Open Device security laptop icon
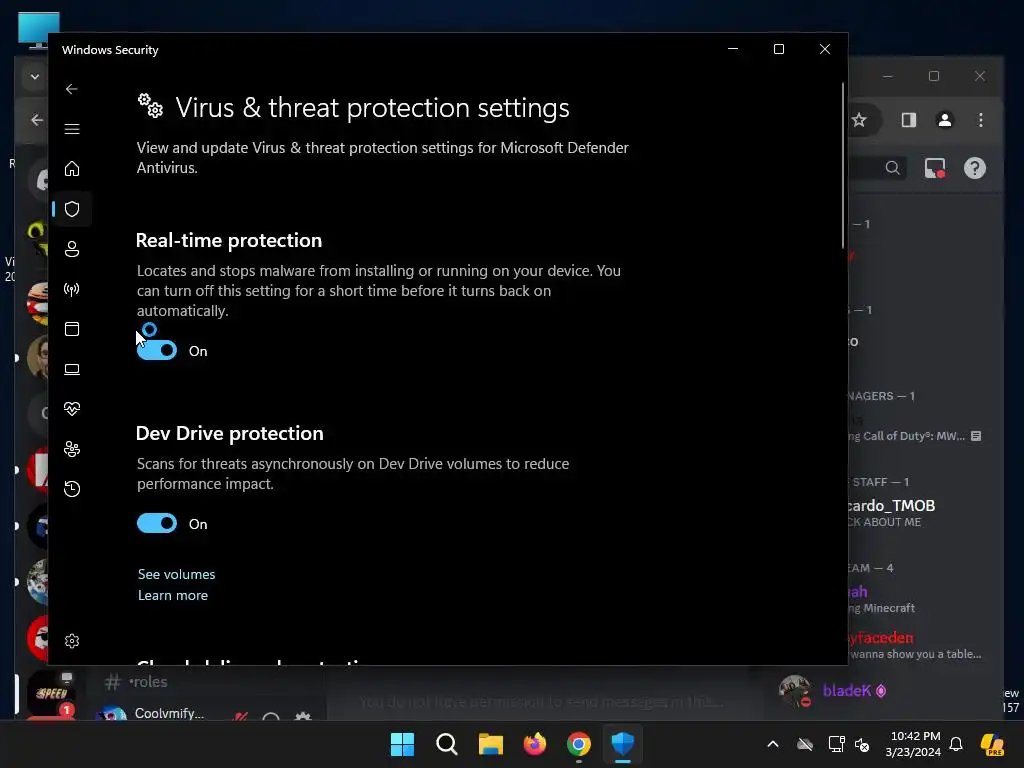 [72, 369]
